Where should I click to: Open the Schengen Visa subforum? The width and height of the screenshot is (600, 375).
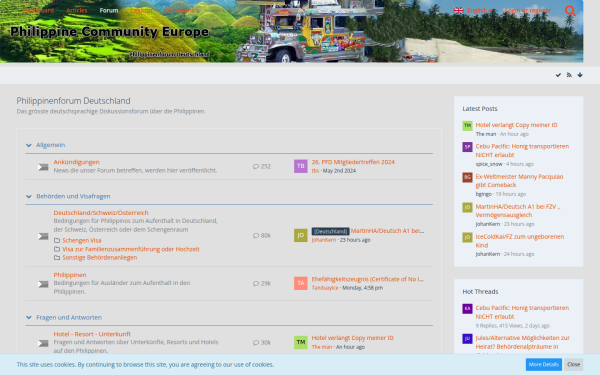[x=82, y=240]
